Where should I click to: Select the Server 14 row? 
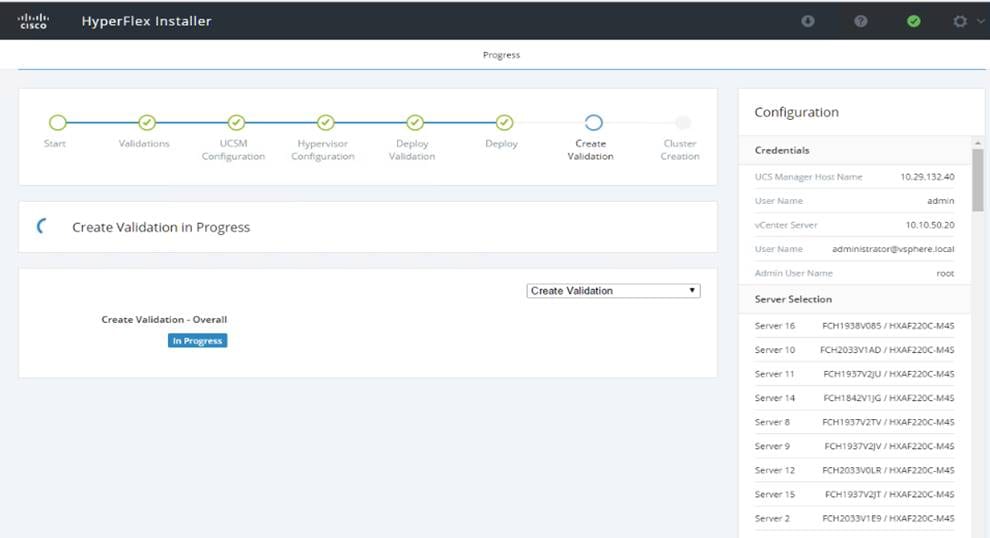tap(854, 398)
